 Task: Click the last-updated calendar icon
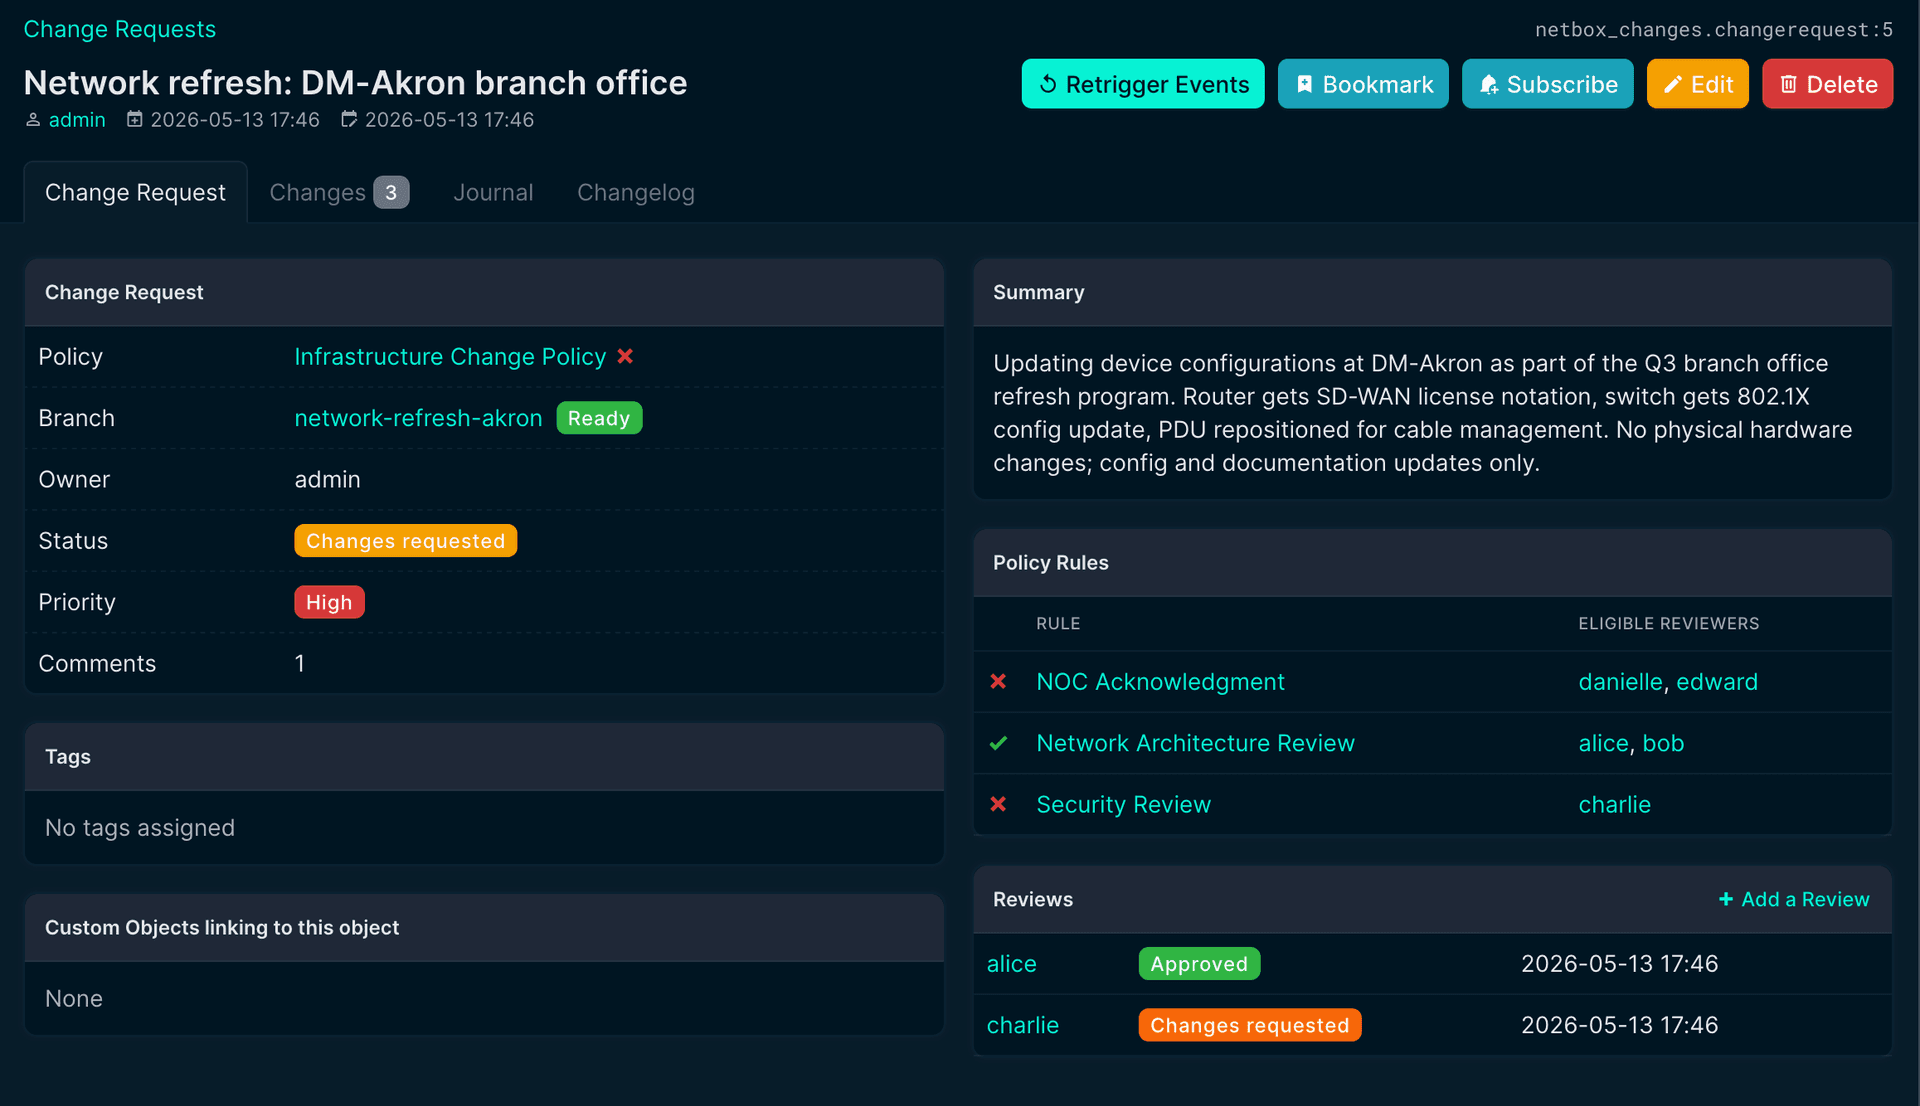click(x=349, y=119)
